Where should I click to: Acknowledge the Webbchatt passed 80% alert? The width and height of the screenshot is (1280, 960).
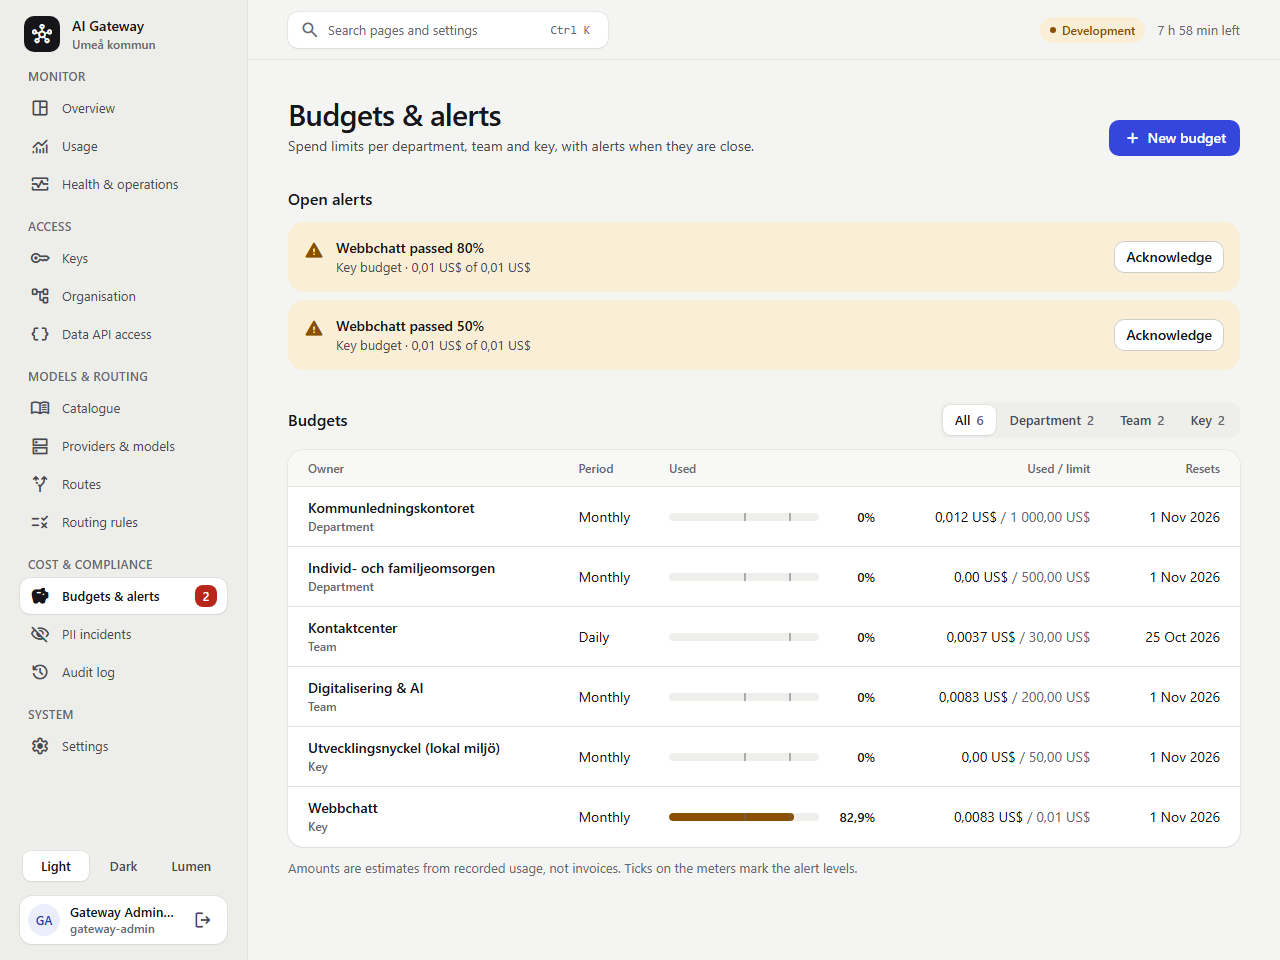coord(1169,257)
